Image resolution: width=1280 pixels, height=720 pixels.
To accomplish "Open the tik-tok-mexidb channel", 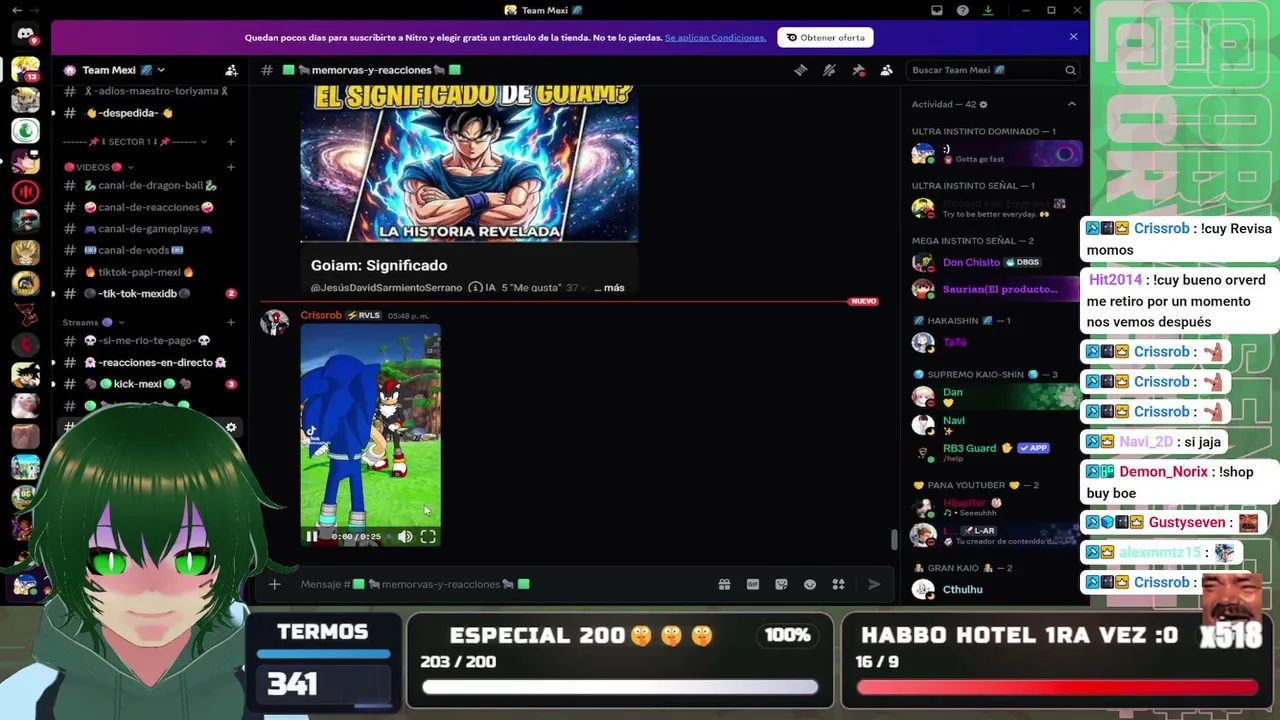I will click(150, 294).
